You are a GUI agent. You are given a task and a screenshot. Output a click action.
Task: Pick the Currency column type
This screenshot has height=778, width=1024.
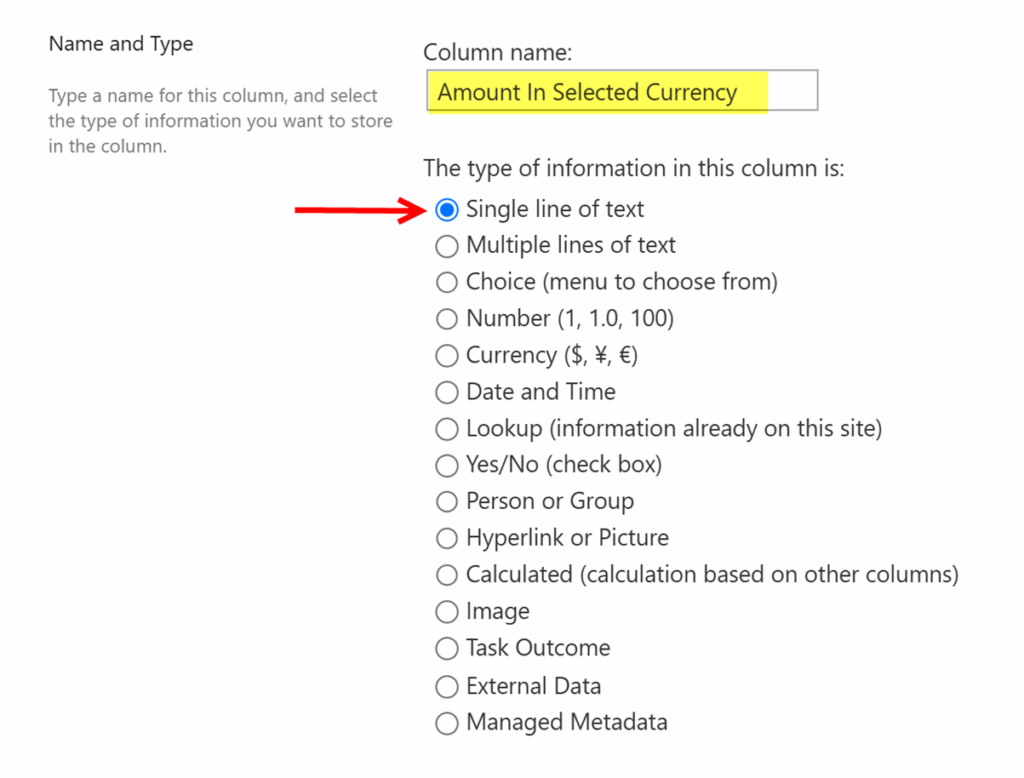(447, 356)
